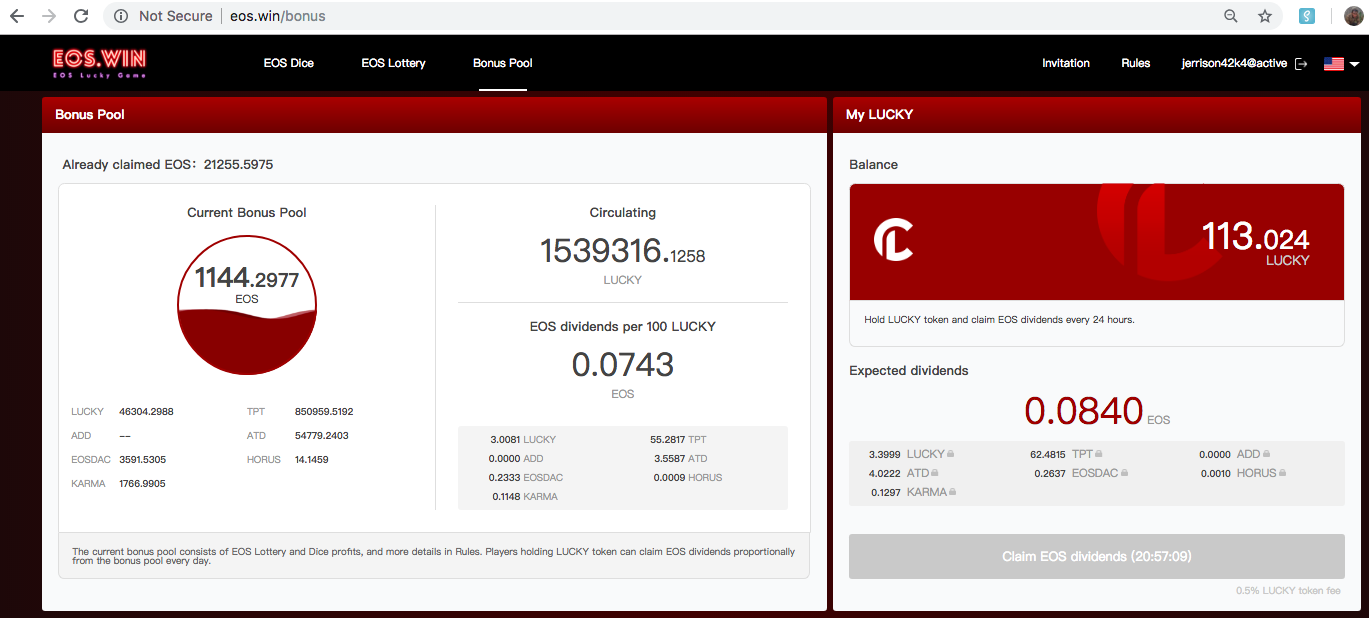
Task: Click the lock icon beside ATD dividend
Action: tap(937, 473)
